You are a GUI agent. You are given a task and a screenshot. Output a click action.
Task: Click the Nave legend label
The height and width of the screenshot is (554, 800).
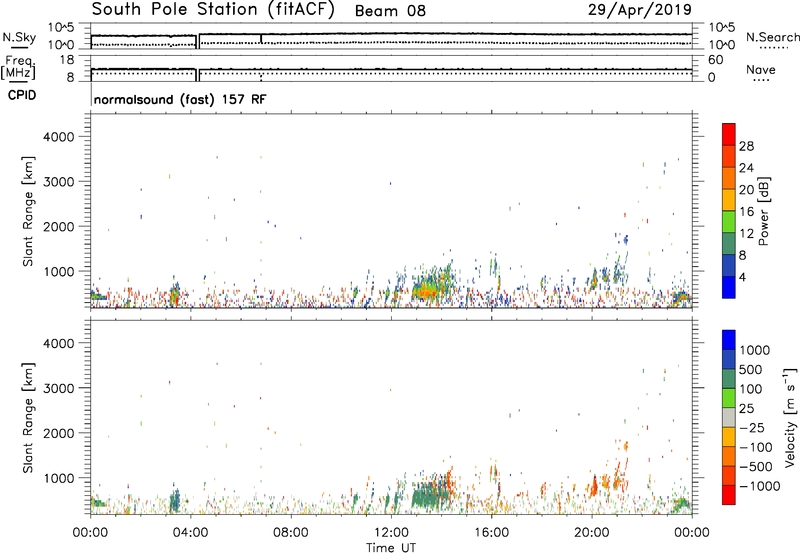[760, 70]
